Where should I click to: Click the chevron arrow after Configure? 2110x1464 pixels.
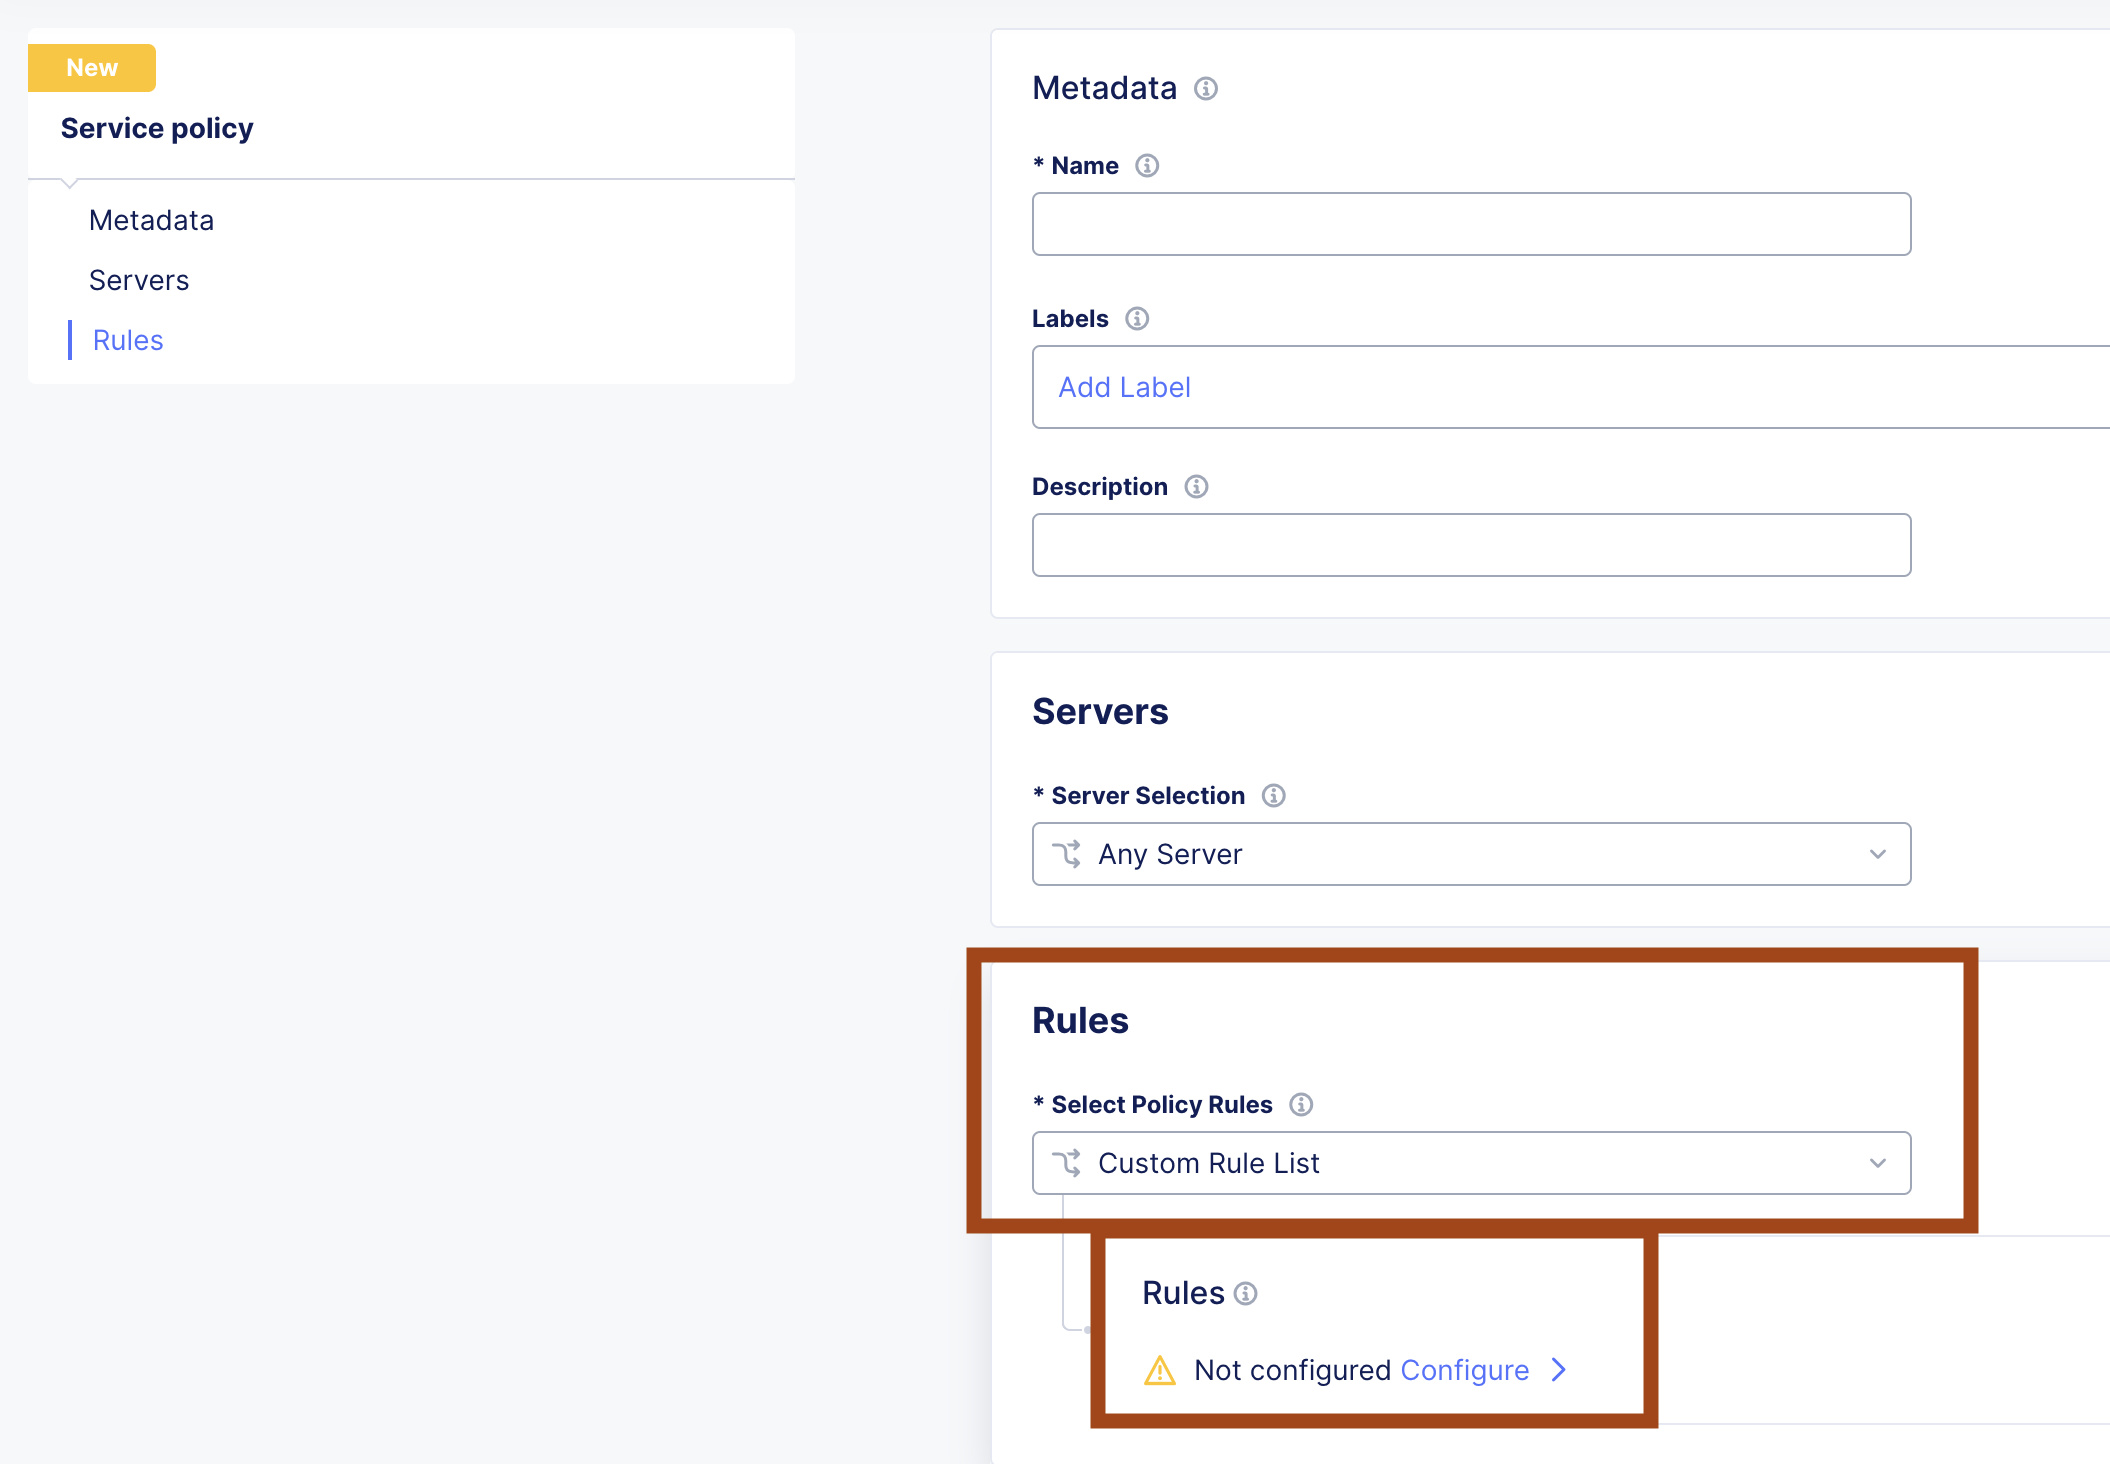[1559, 1371]
